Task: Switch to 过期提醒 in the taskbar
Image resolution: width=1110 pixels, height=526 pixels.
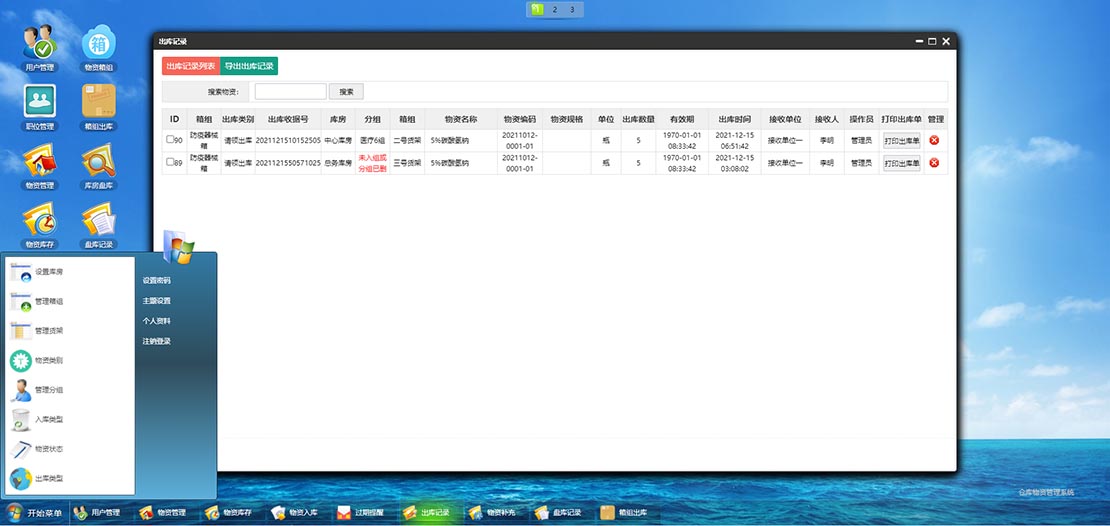Action: point(362,513)
